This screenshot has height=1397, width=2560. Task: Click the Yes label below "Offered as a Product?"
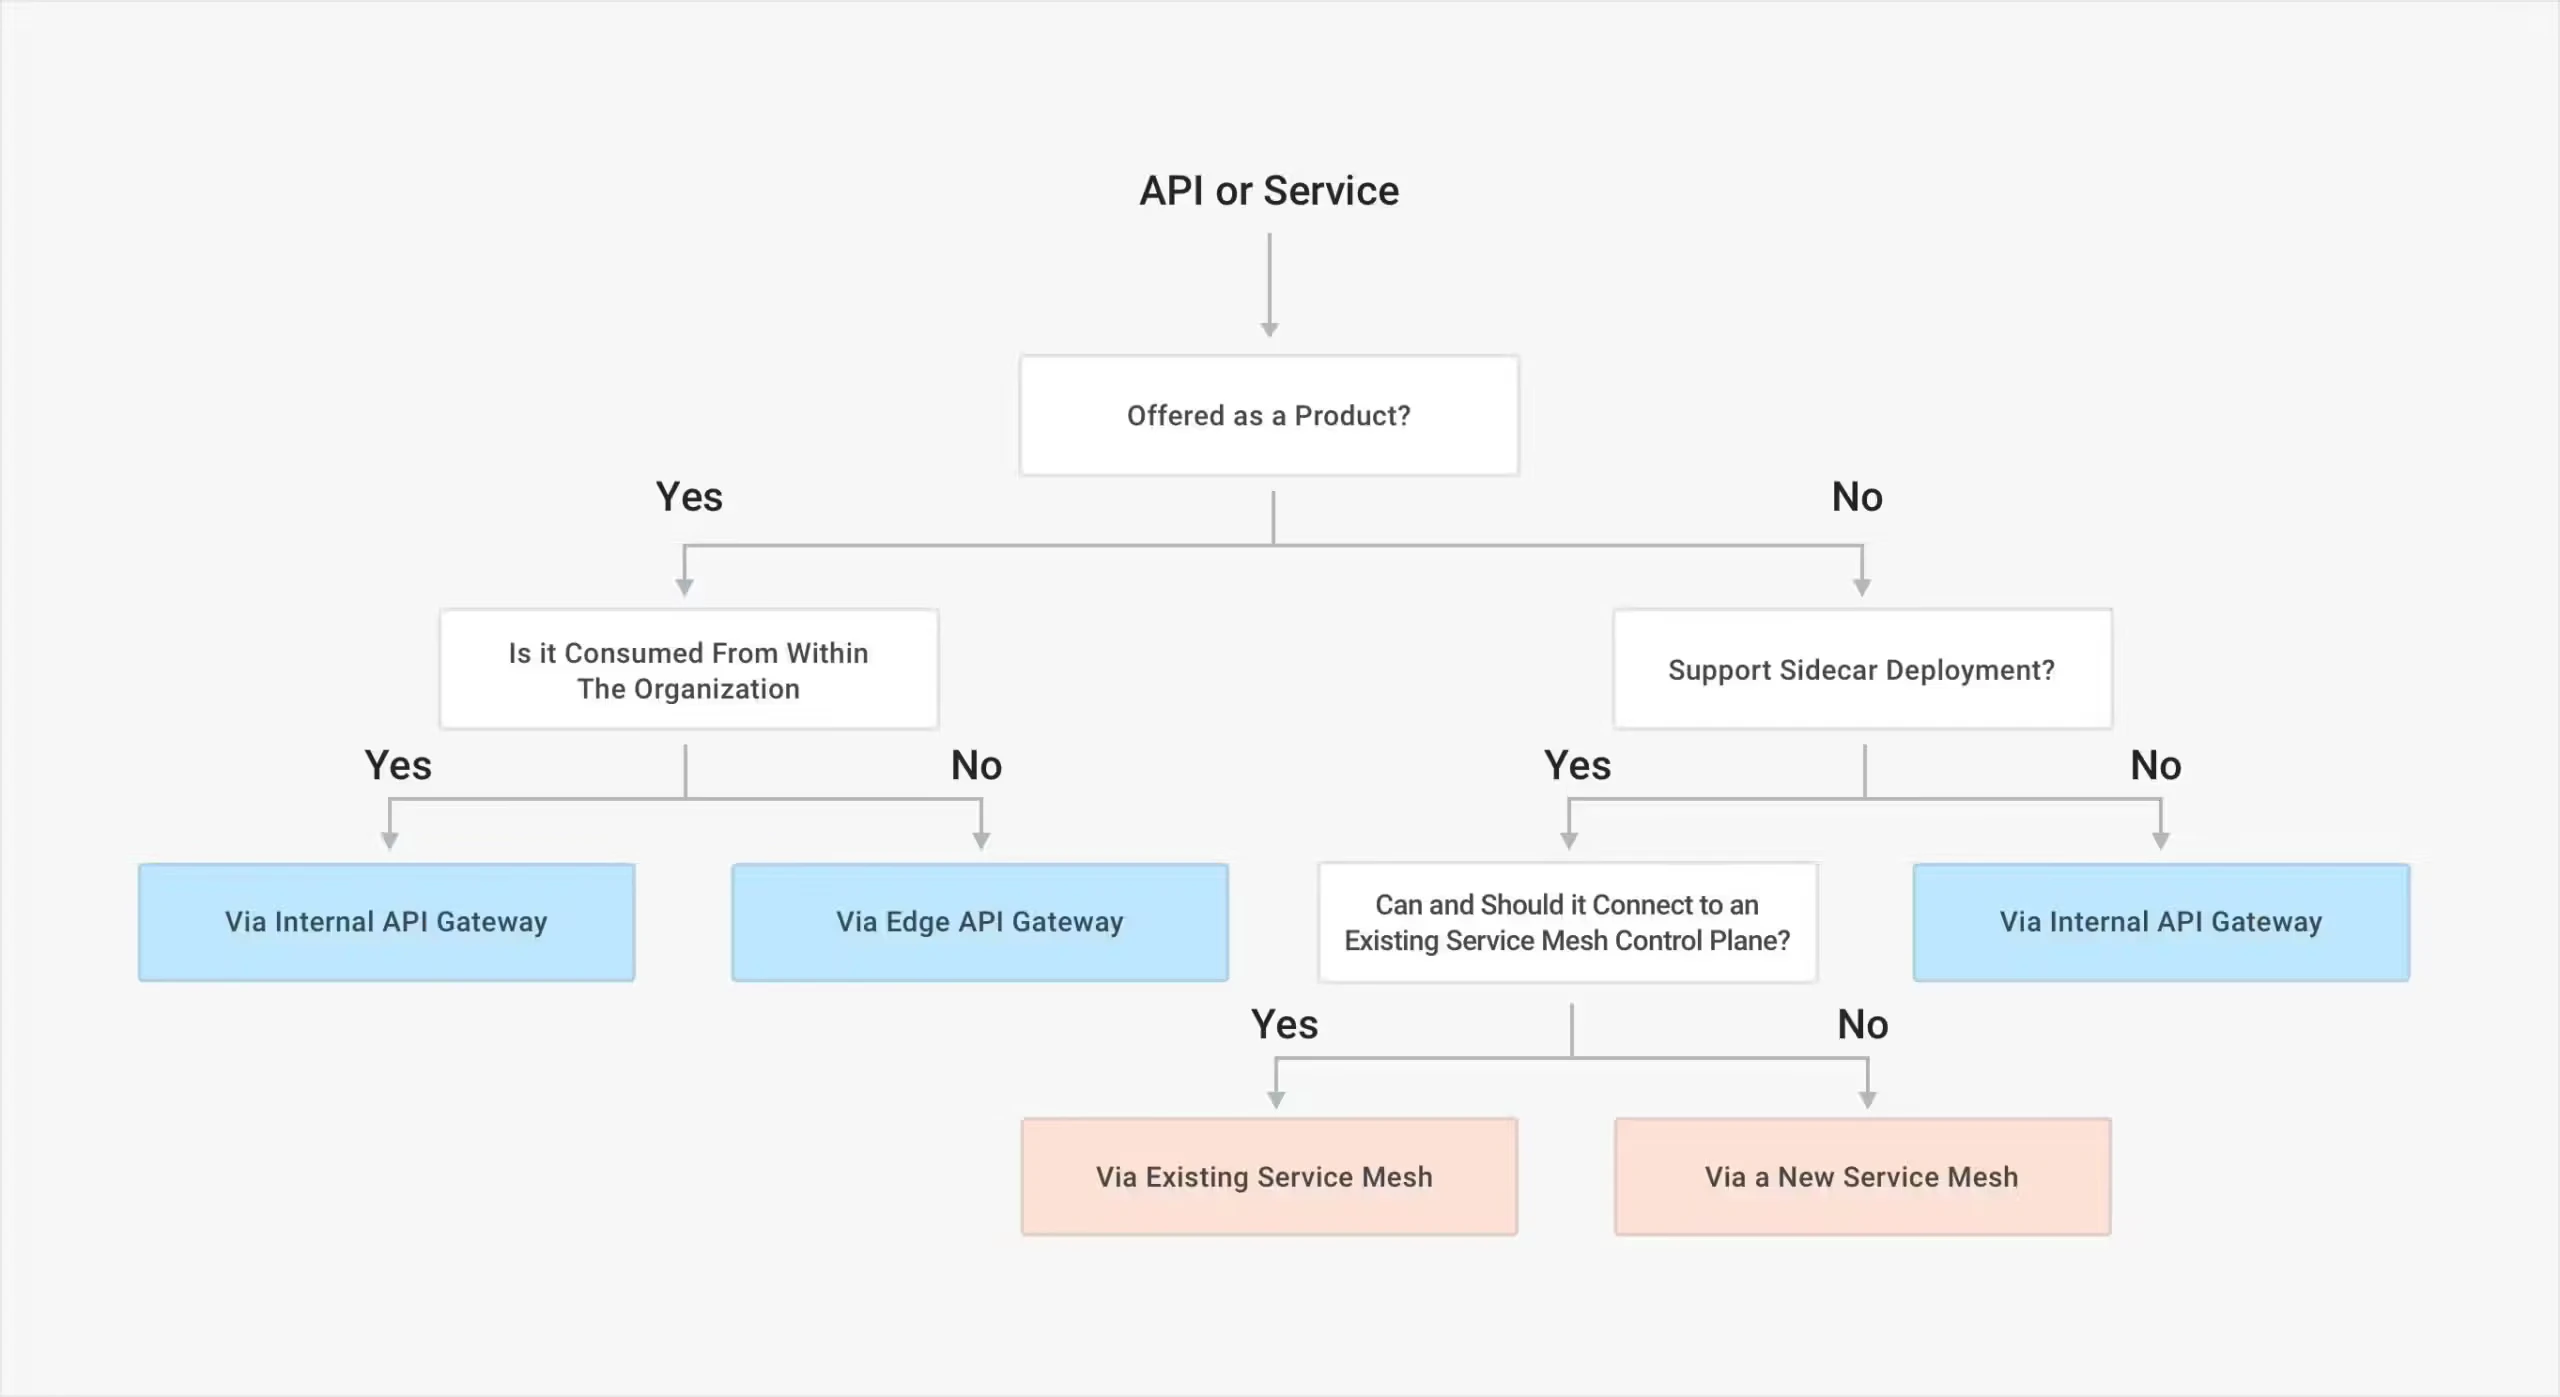tap(689, 497)
